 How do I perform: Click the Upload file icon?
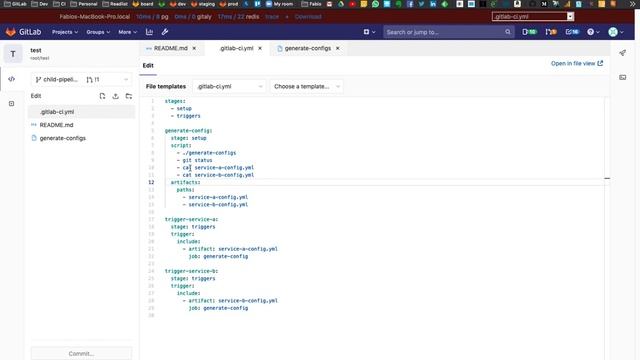click(116, 96)
